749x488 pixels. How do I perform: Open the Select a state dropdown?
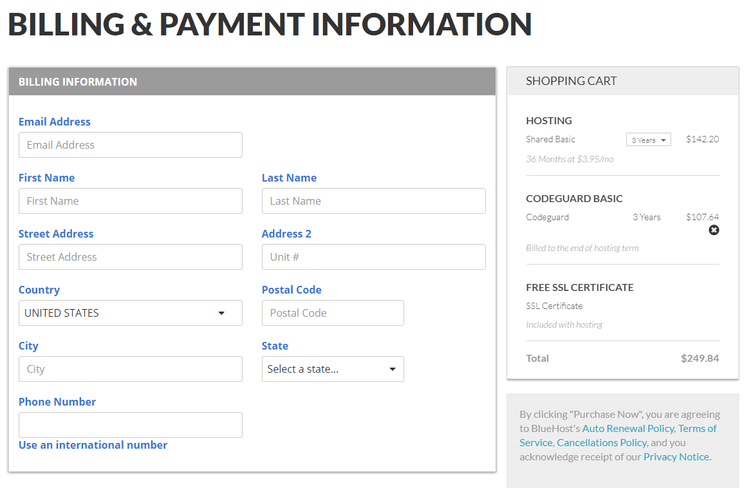(x=332, y=369)
